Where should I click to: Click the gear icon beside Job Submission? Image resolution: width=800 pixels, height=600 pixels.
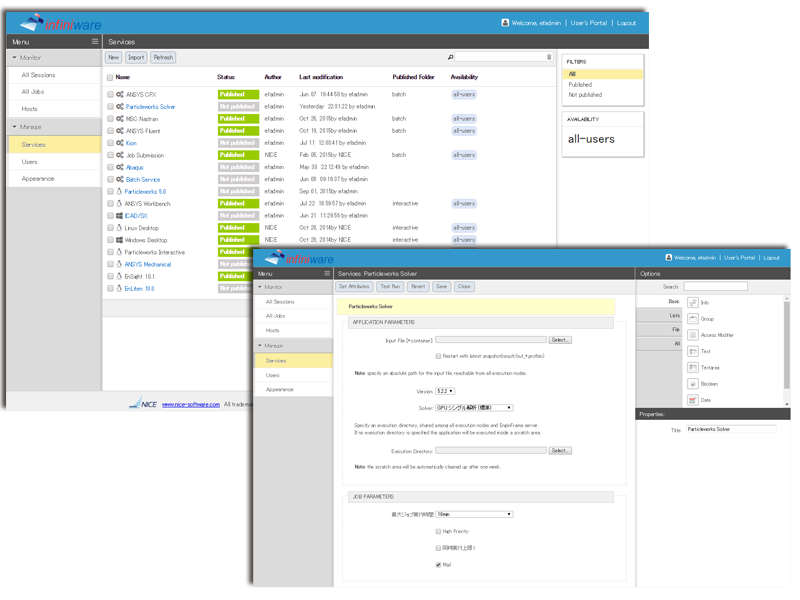click(120, 155)
